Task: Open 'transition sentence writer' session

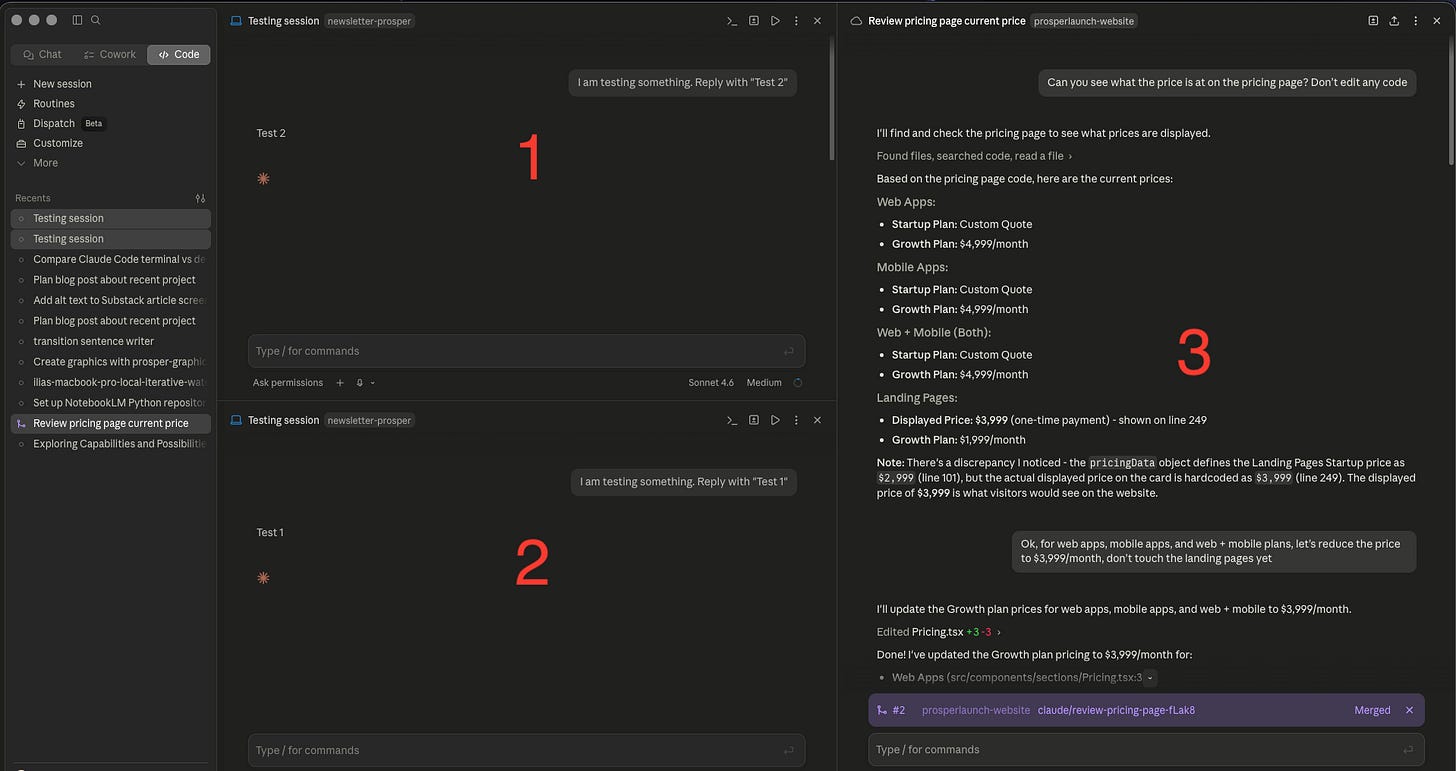Action: [x=111, y=341]
